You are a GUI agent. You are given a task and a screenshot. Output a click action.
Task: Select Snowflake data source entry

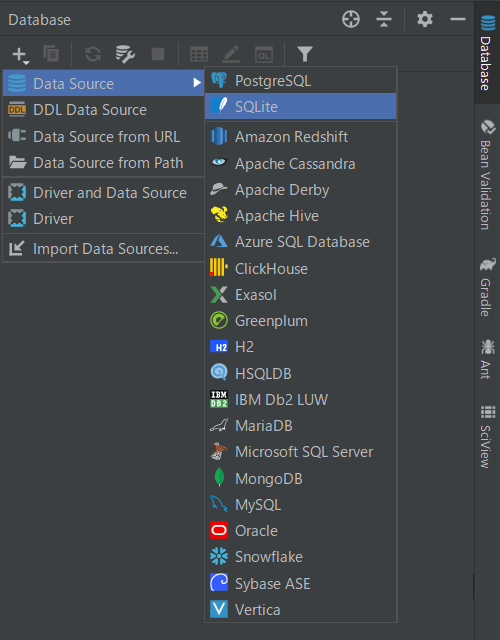click(x=300, y=557)
